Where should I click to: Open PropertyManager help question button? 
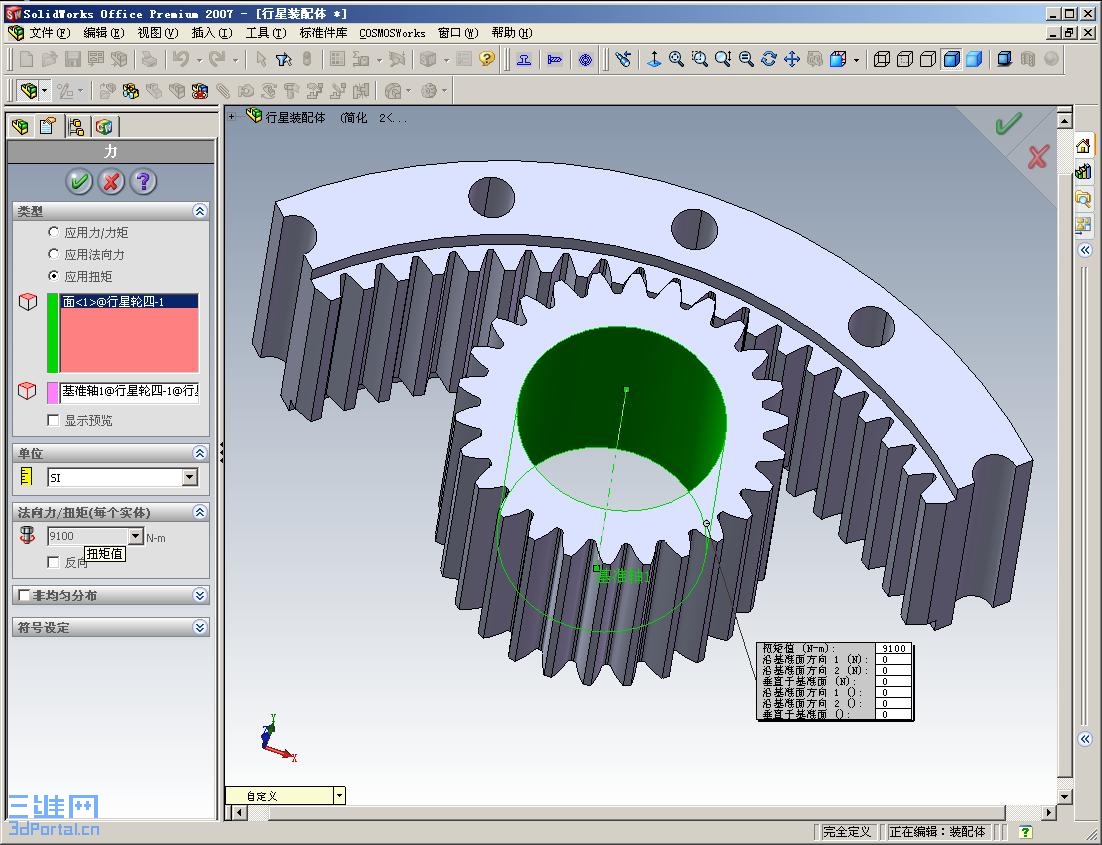click(x=143, y=182)
